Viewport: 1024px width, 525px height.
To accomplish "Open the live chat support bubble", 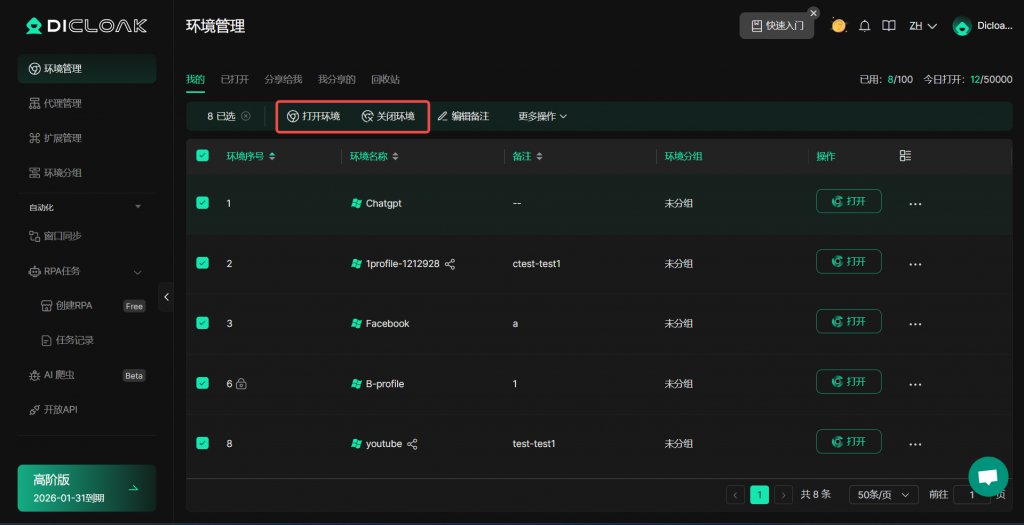I will point(987,477).
